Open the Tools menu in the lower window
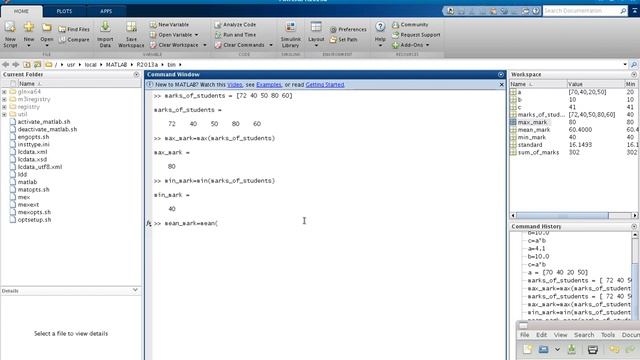The width and height of the screenshot is (640, 360). [608, 335]
